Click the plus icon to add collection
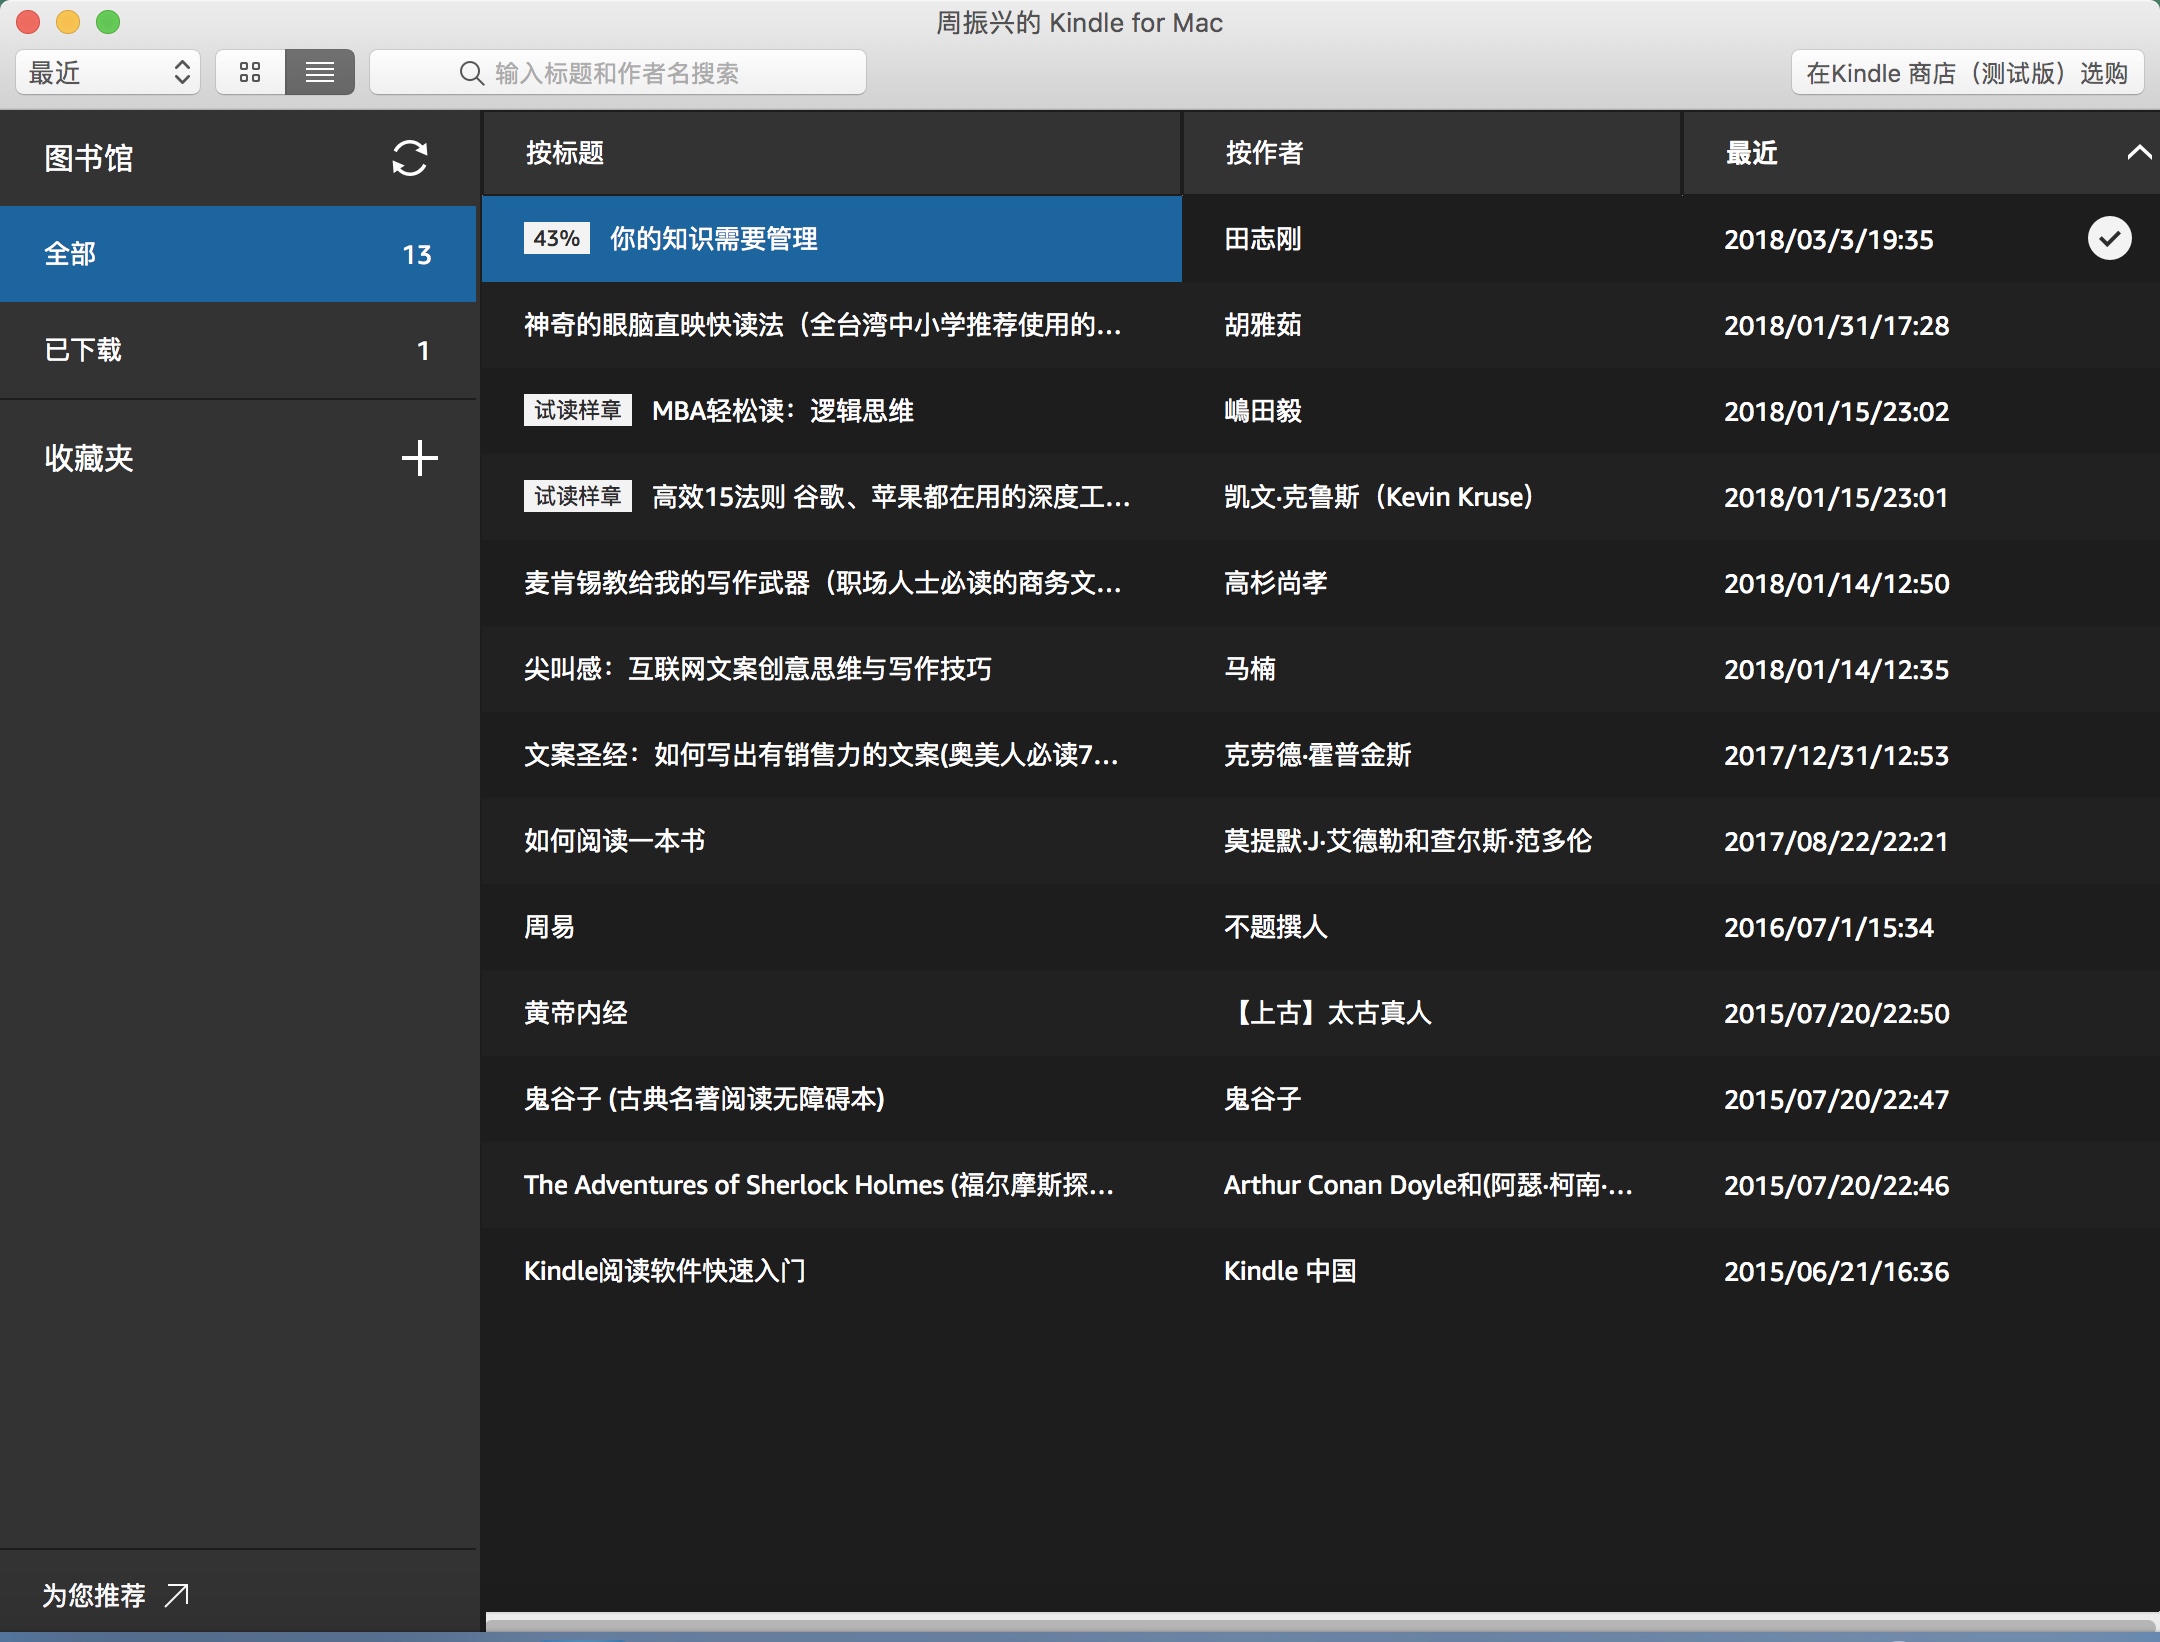This screenshot has height=1642, width=2160. pyautogui.click(x=420, y=458)
